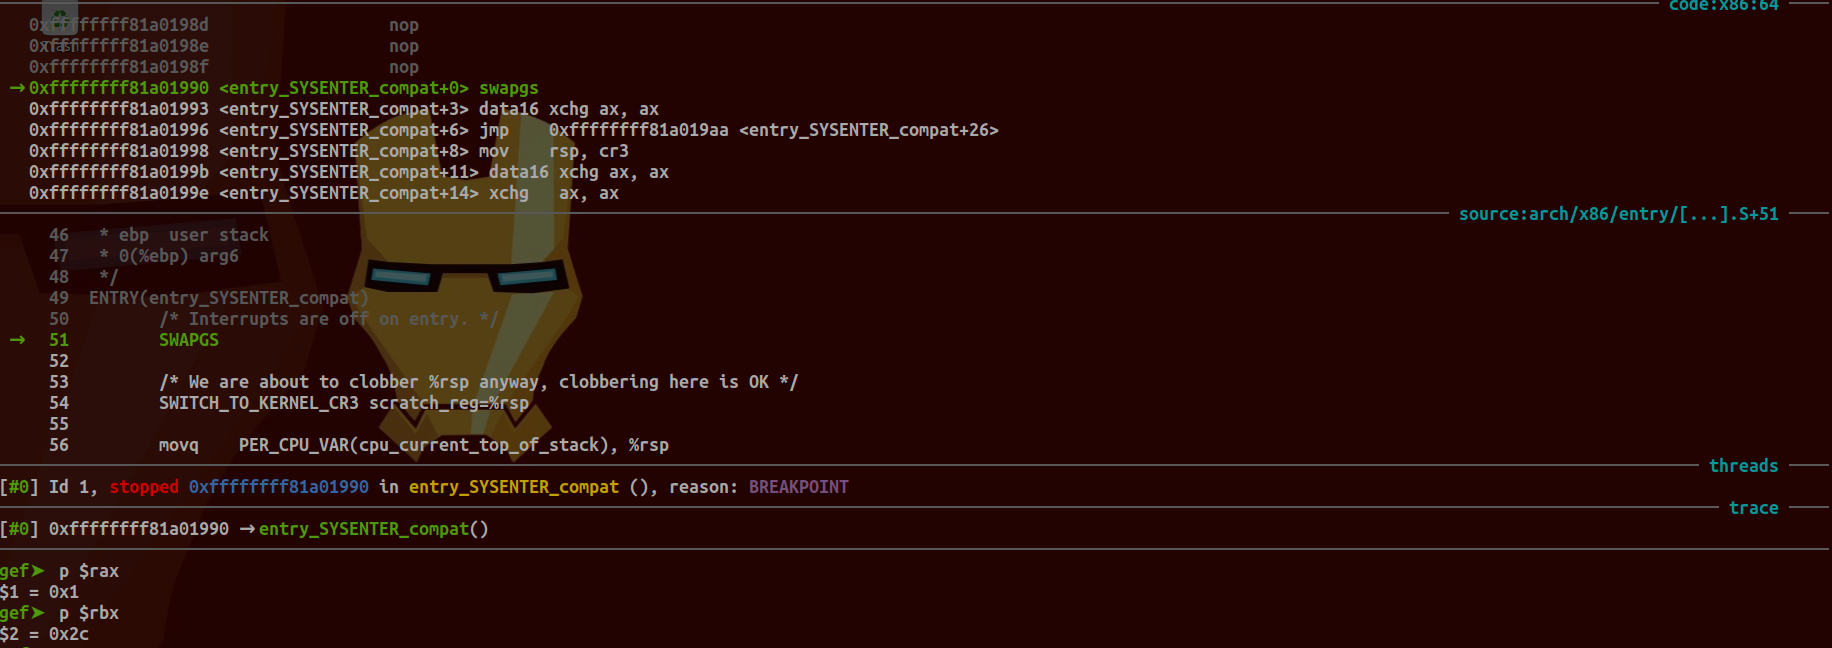Click the SWITCH_TO_KERNEL_CR3 line in the source
This screenshot has width=1832, height=648.
pyautogui.click(x=343, y=403)
